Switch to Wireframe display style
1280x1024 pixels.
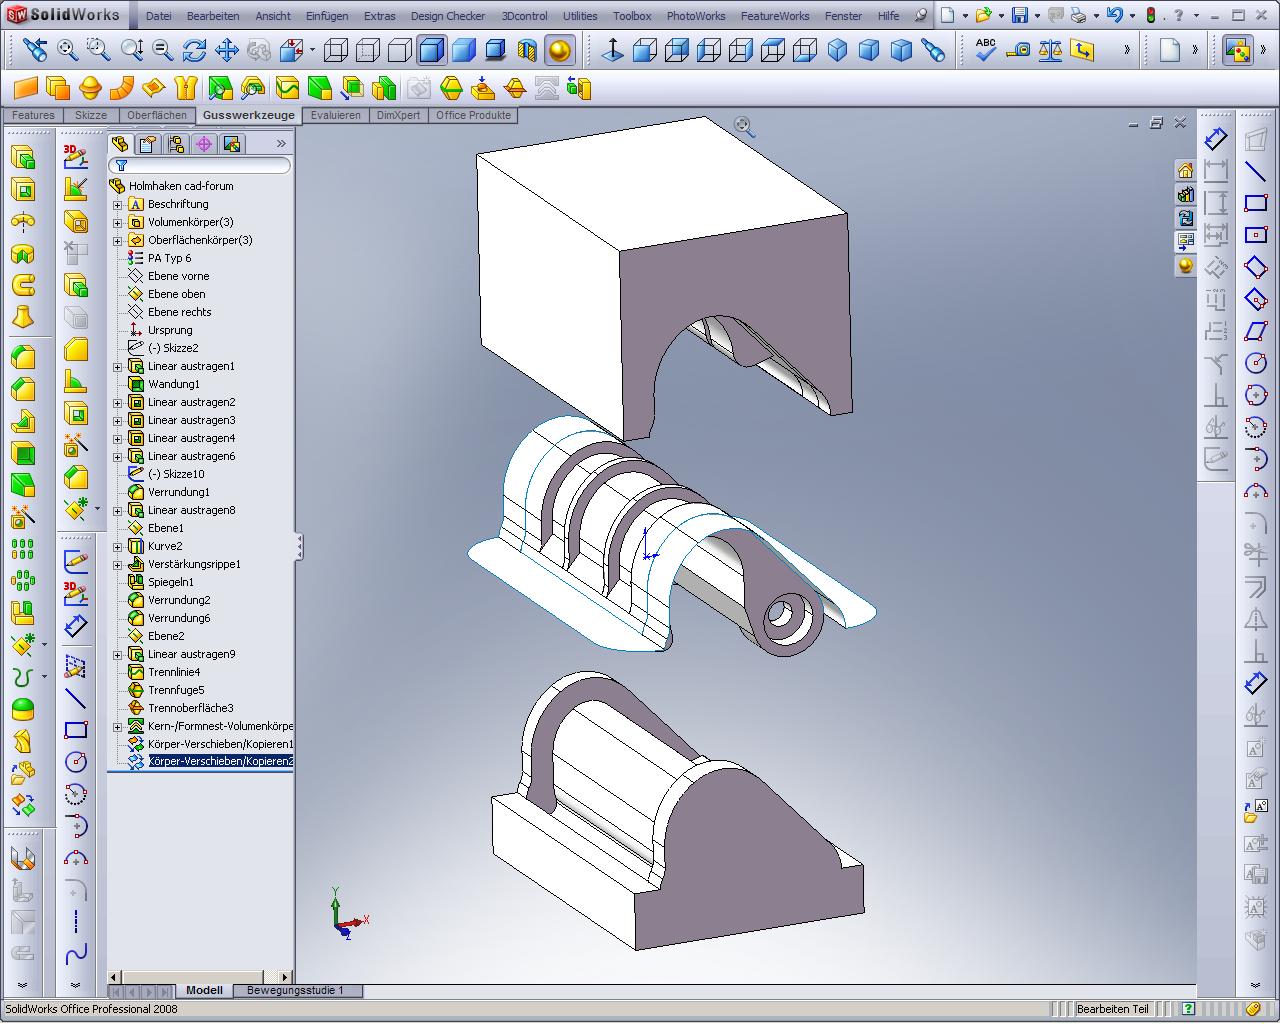click(336, 50)
